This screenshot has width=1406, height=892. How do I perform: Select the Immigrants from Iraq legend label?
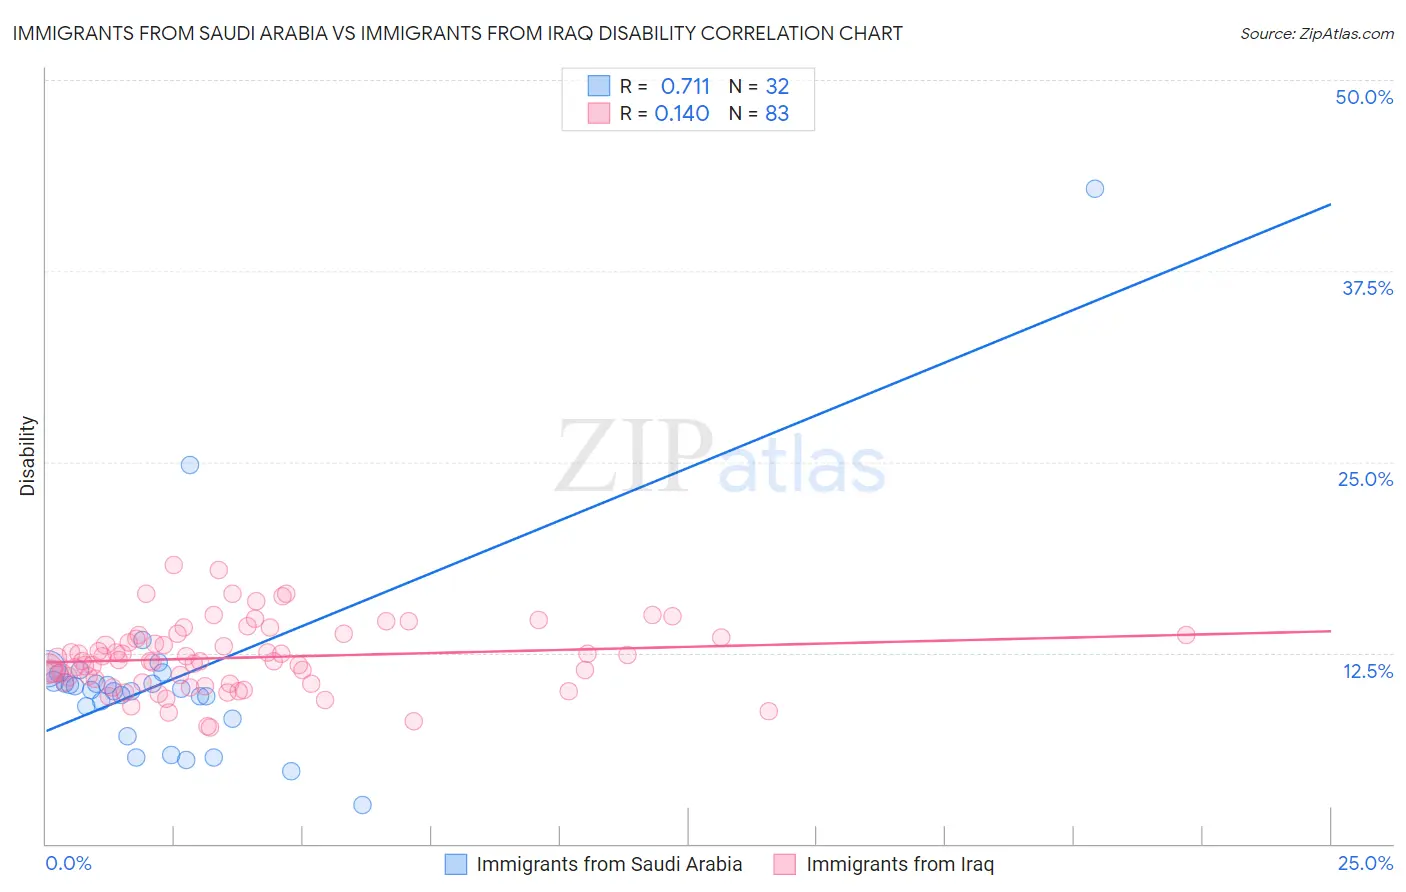pyautogui.click(x=900, y=864)
